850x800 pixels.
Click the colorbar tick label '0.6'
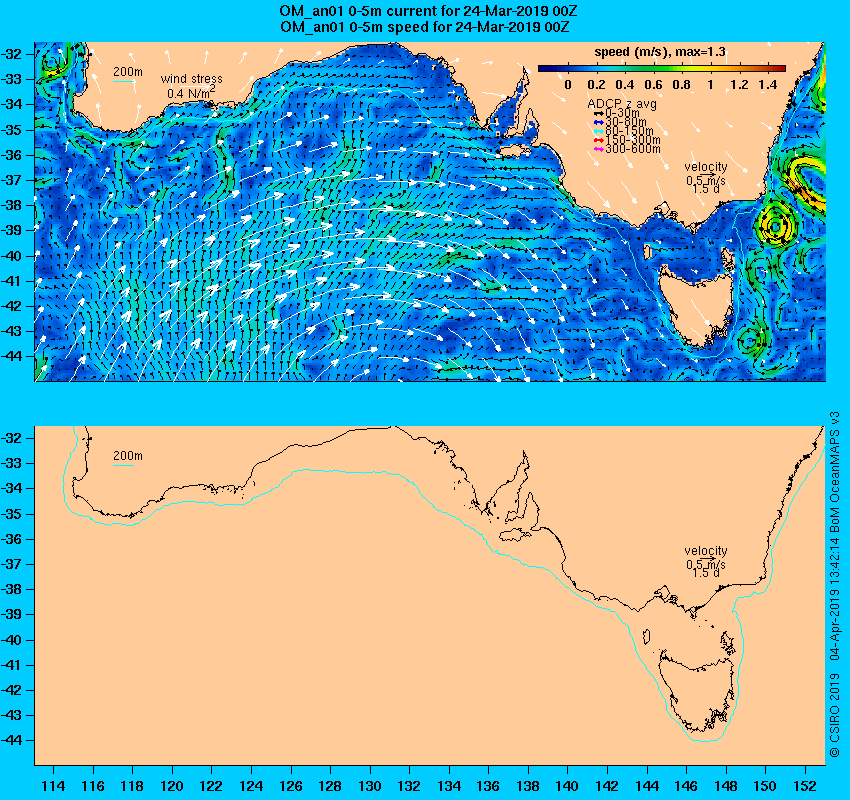653,85
